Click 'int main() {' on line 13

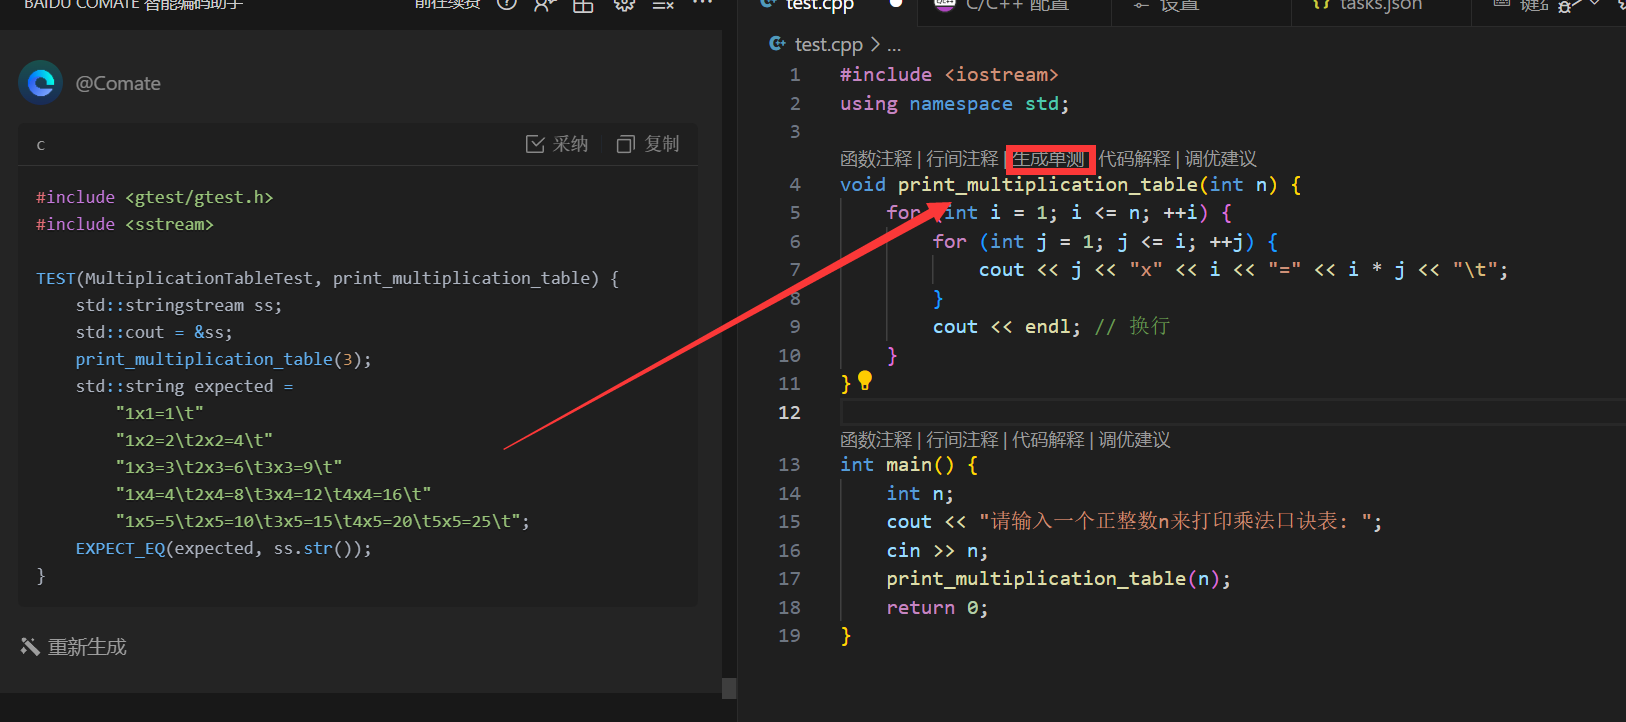click(x=909, y=465)
